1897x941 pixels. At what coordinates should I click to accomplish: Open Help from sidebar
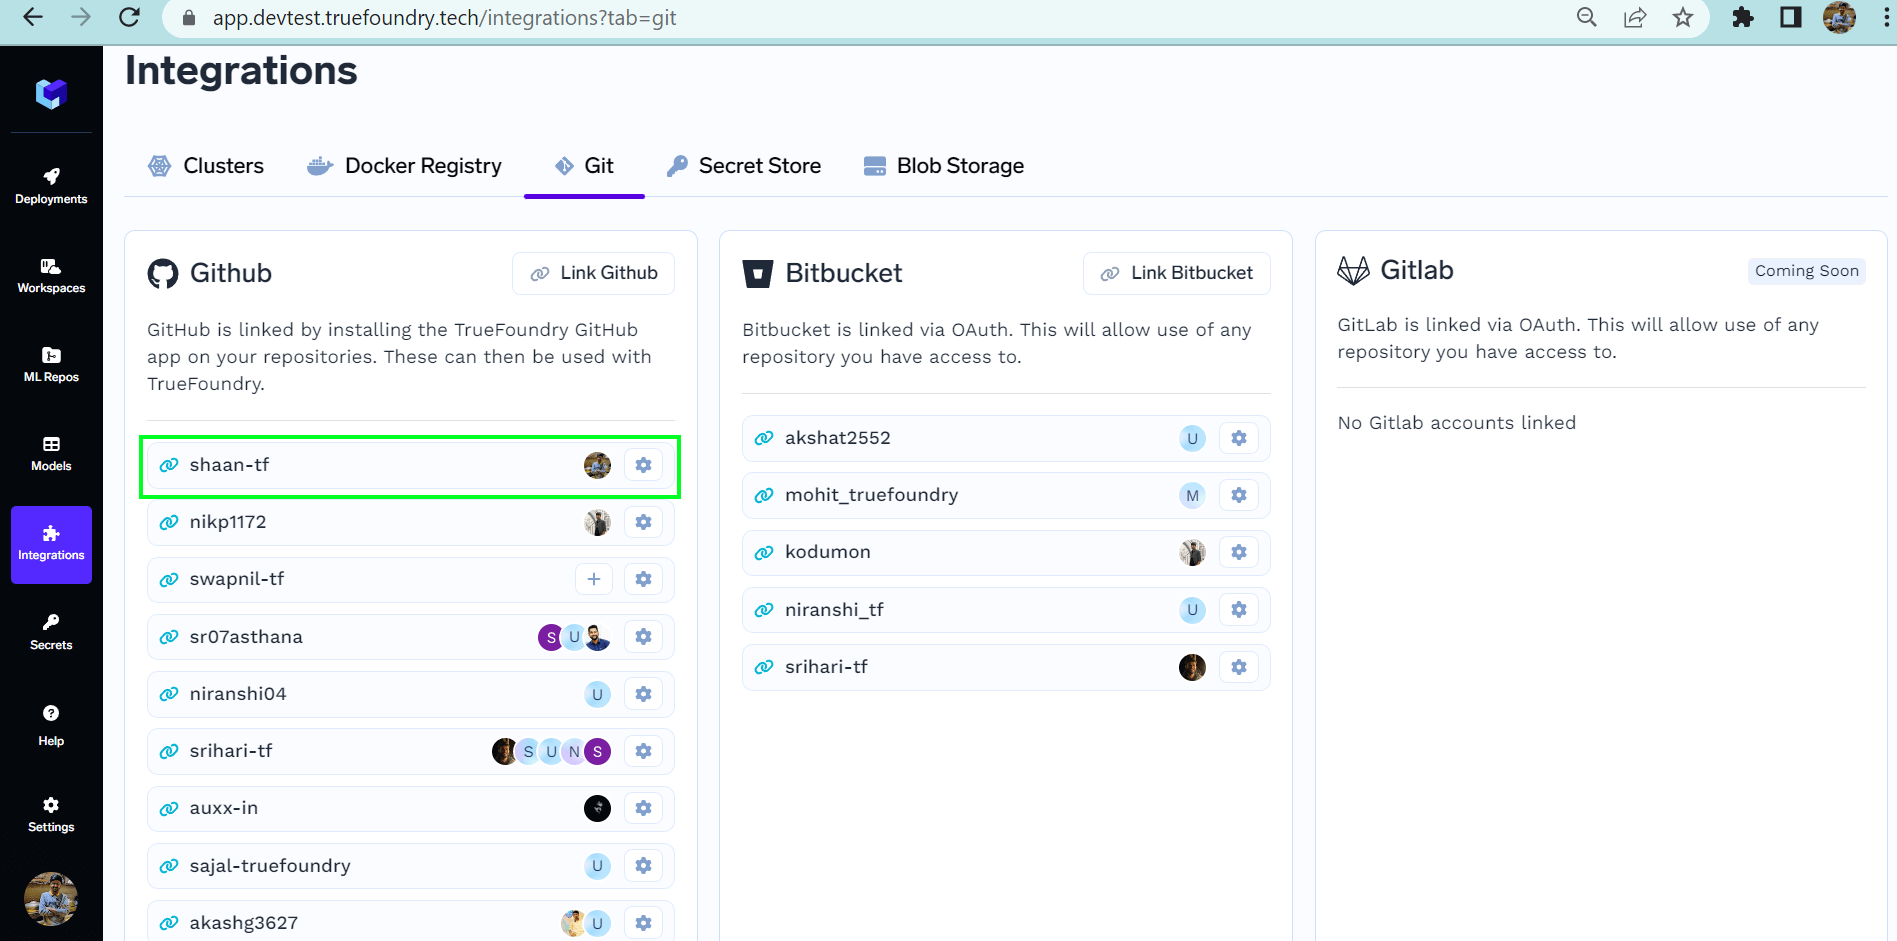point(51,725)
